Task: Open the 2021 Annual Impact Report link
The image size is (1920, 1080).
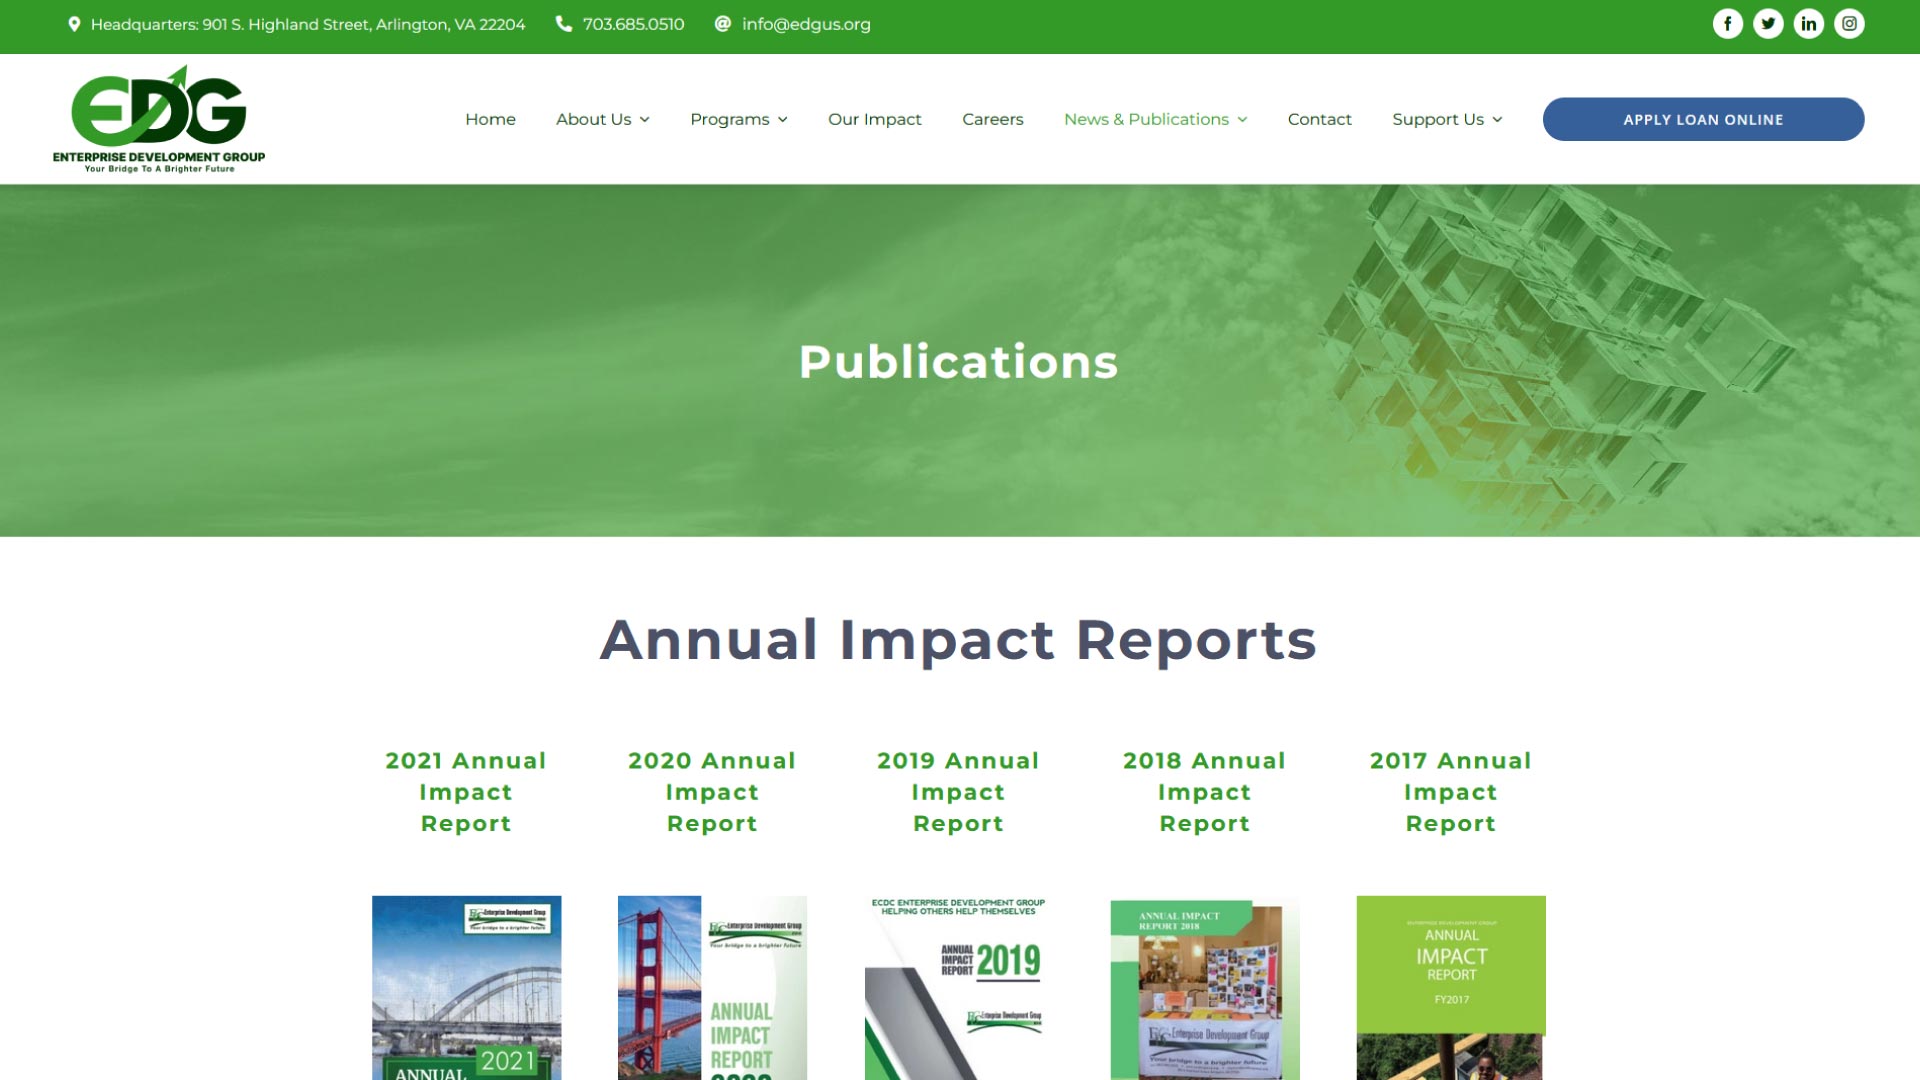Action: (x=466, y=791)
